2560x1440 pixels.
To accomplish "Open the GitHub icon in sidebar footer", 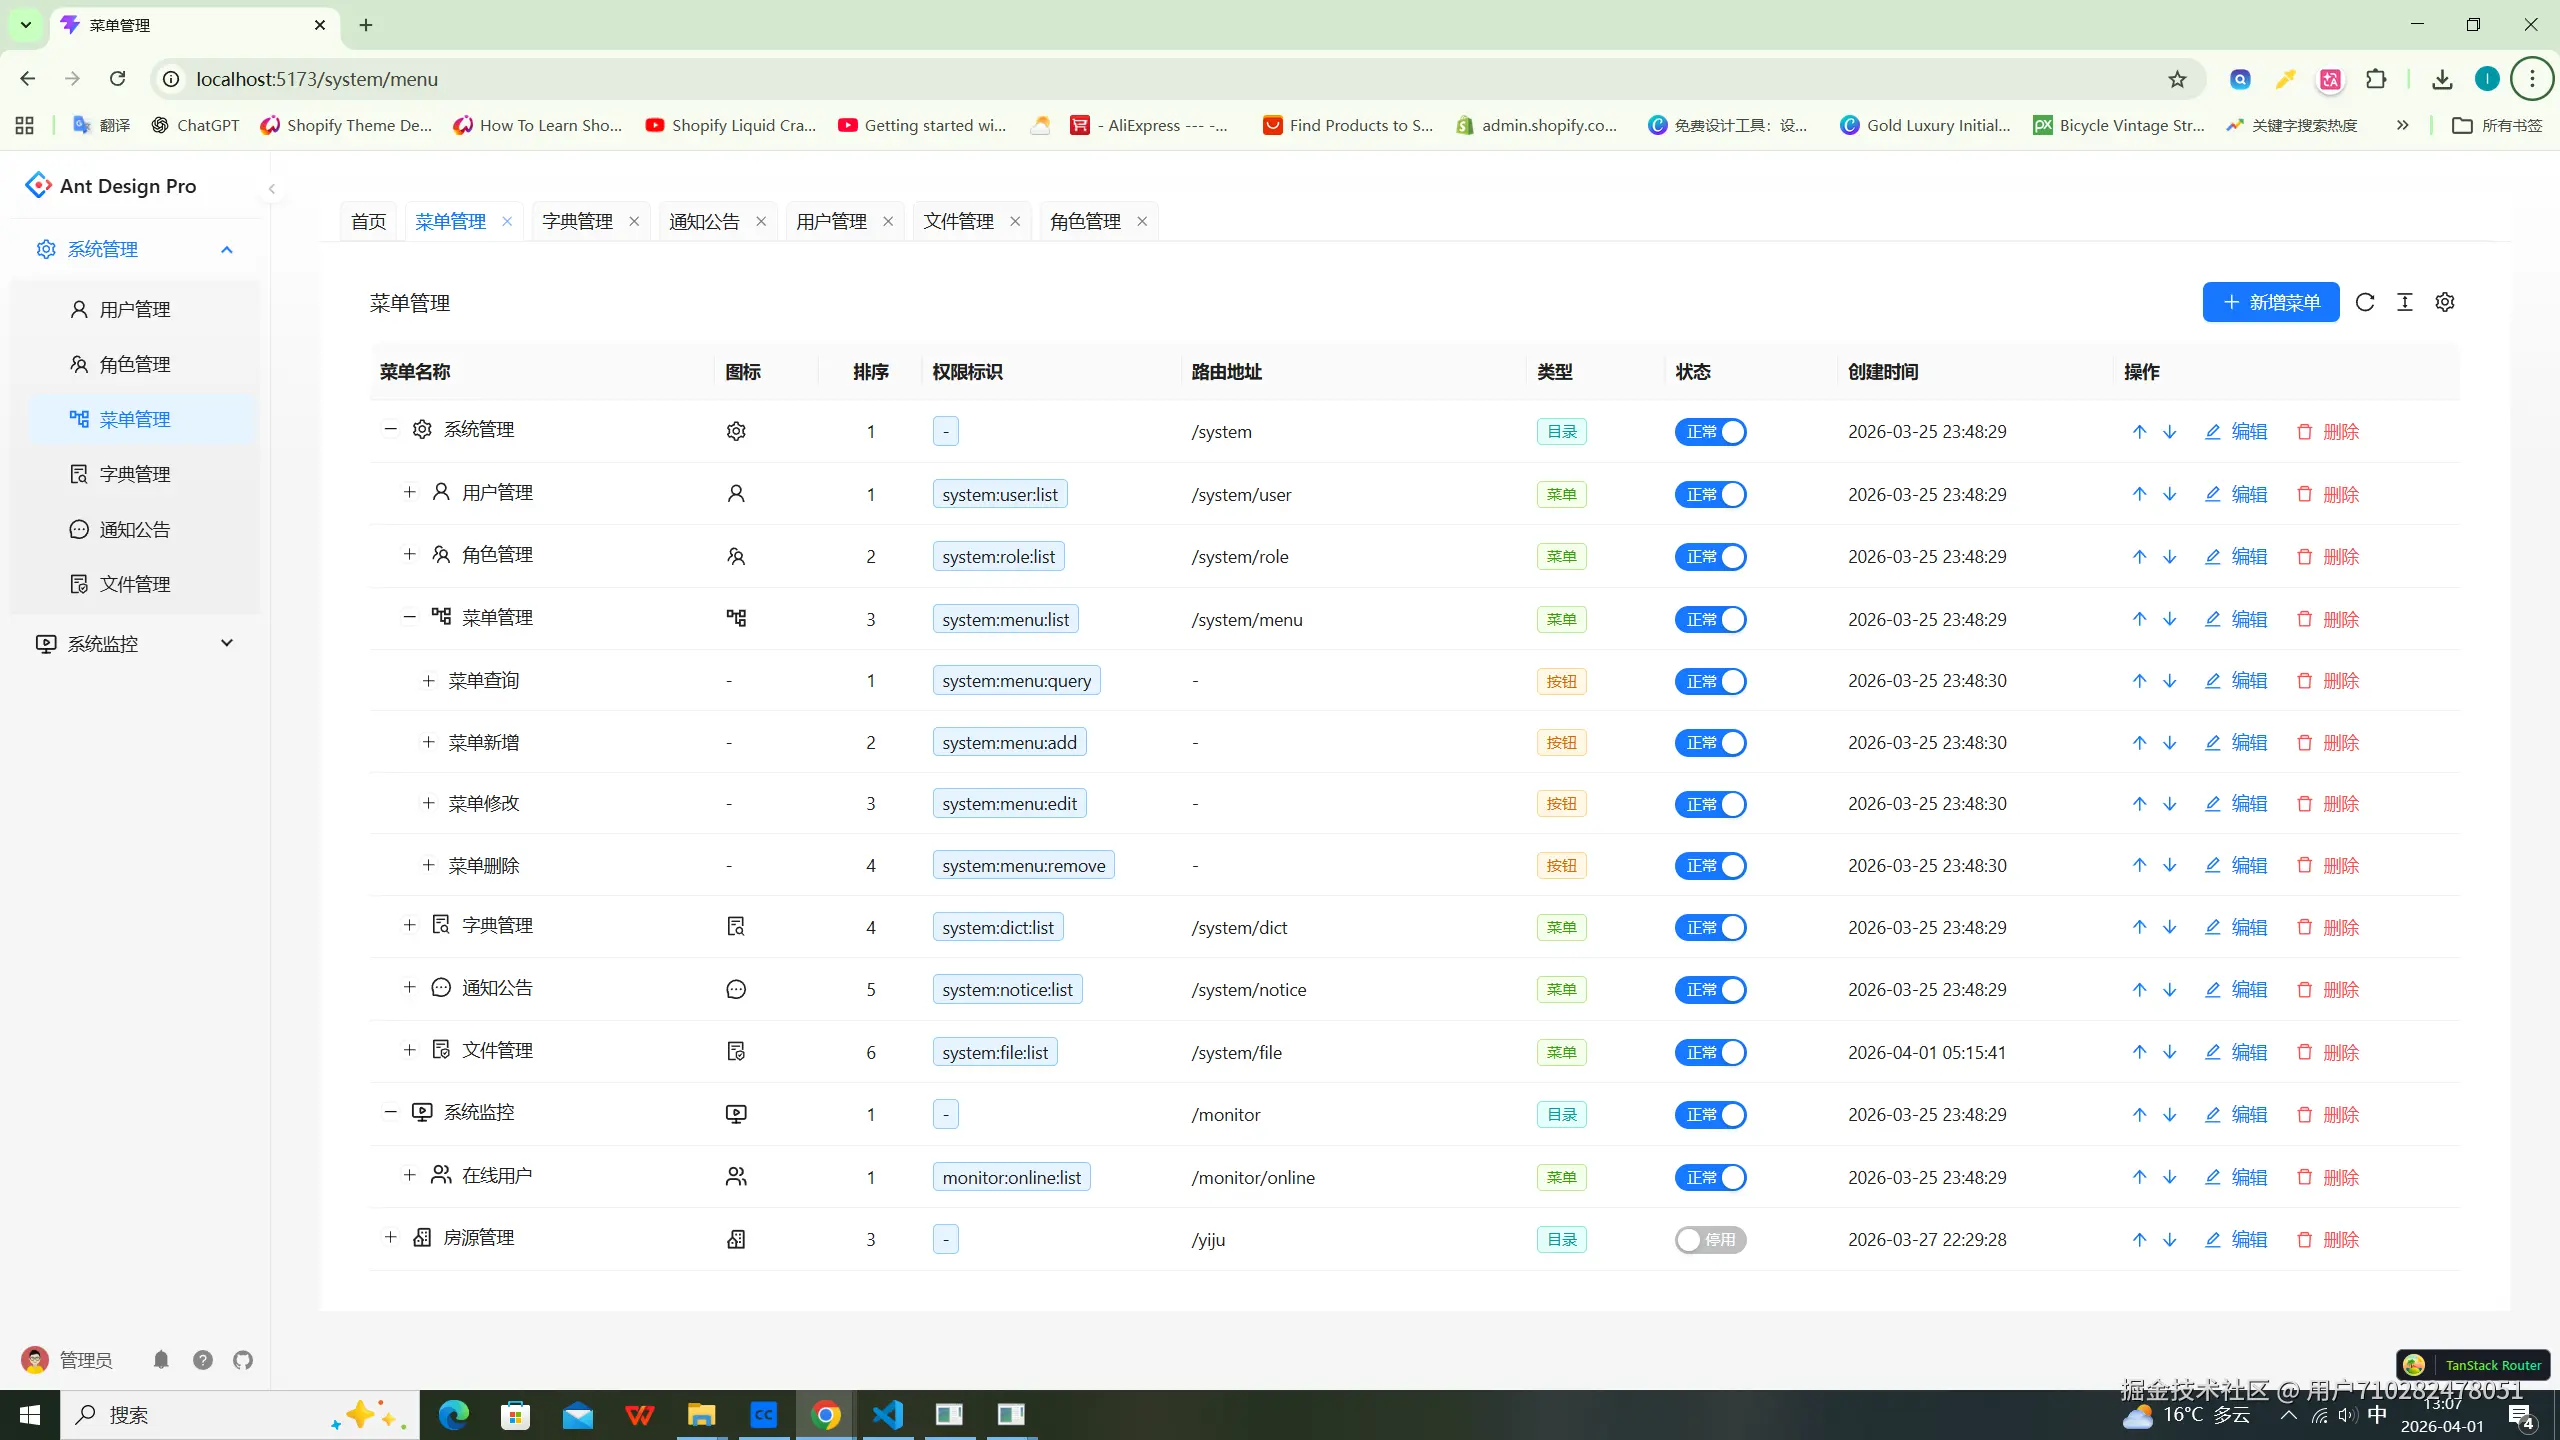I will point(243,1360).
